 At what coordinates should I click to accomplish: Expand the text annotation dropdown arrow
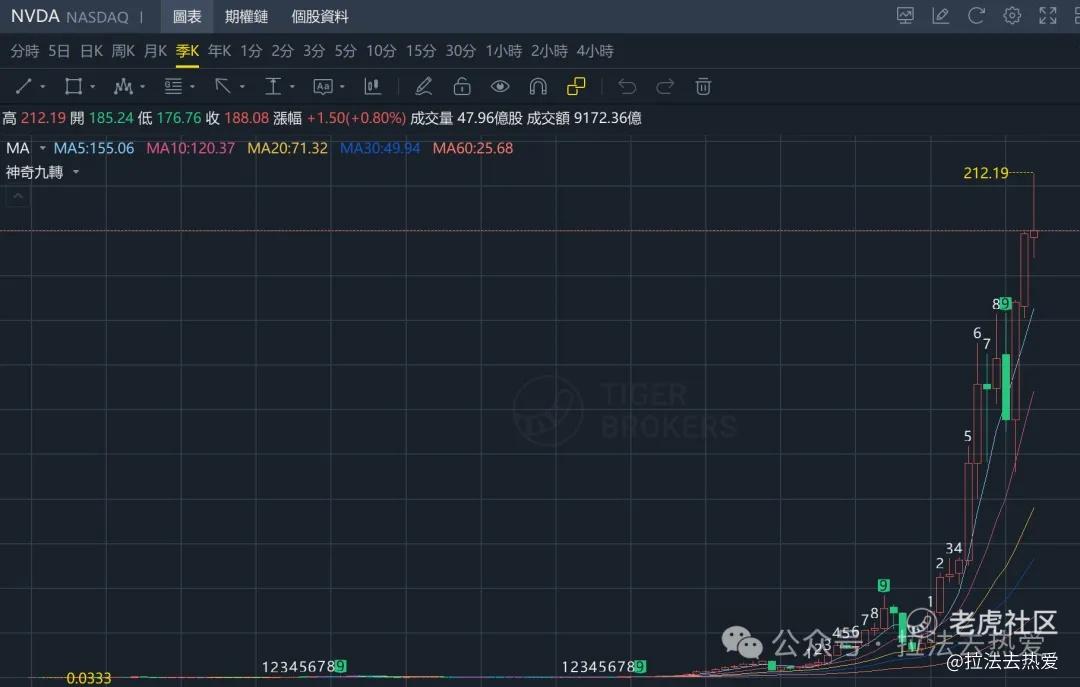click(x=342, y=87)
